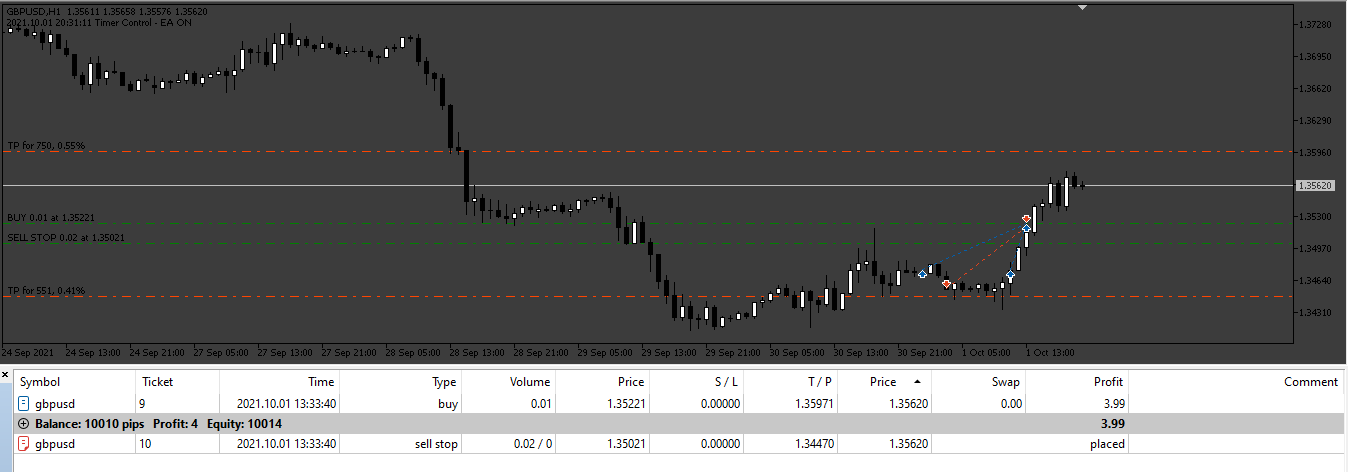1348x472 pixels.
Task: Click the lower red sell arrow near TP 551 line
Action: (x=946, y=285)
